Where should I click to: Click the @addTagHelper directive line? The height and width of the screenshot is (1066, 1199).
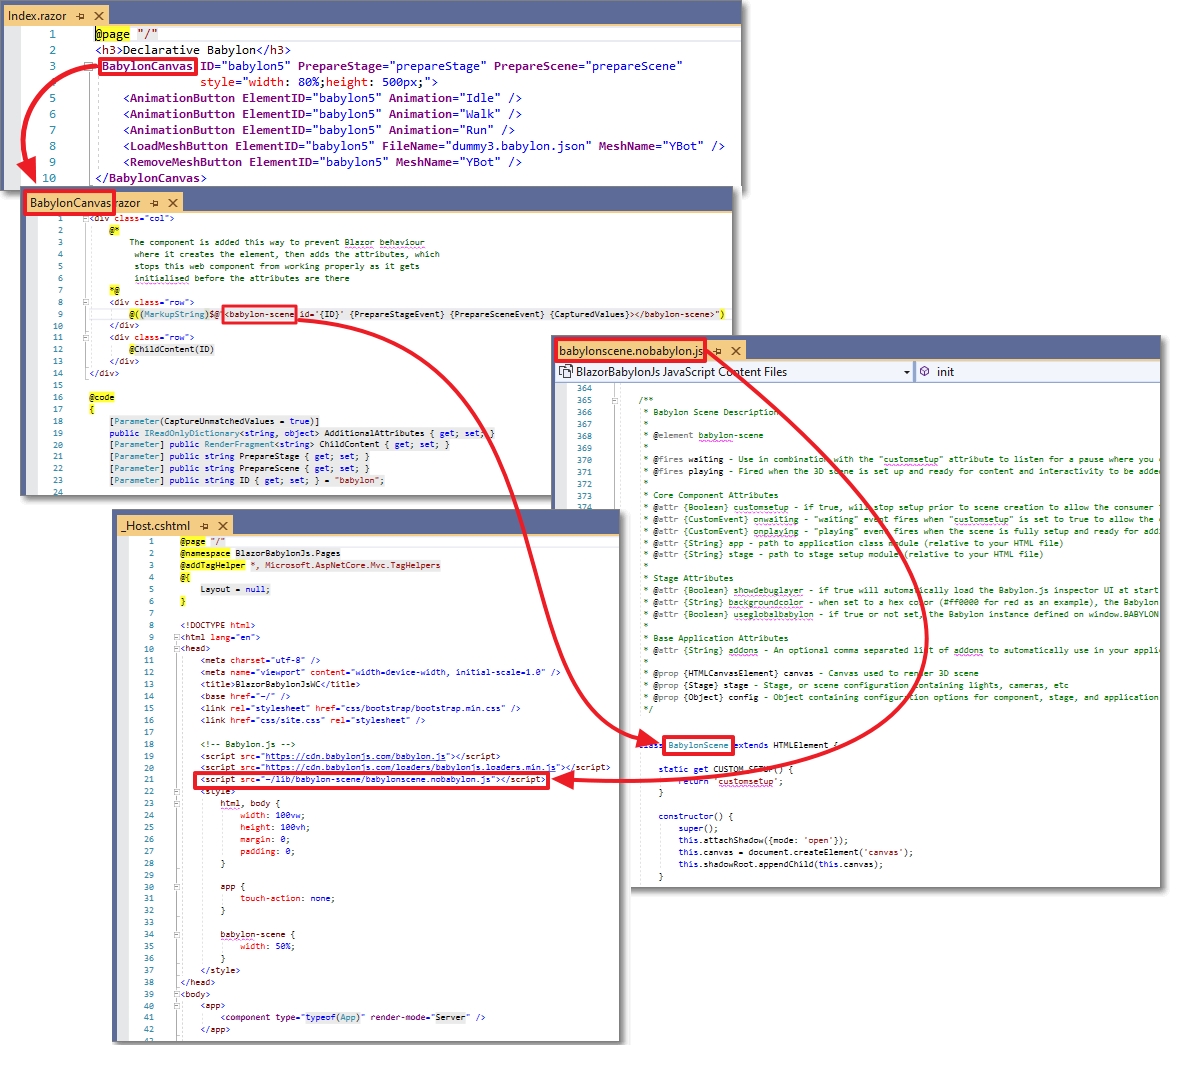(310, 565)
